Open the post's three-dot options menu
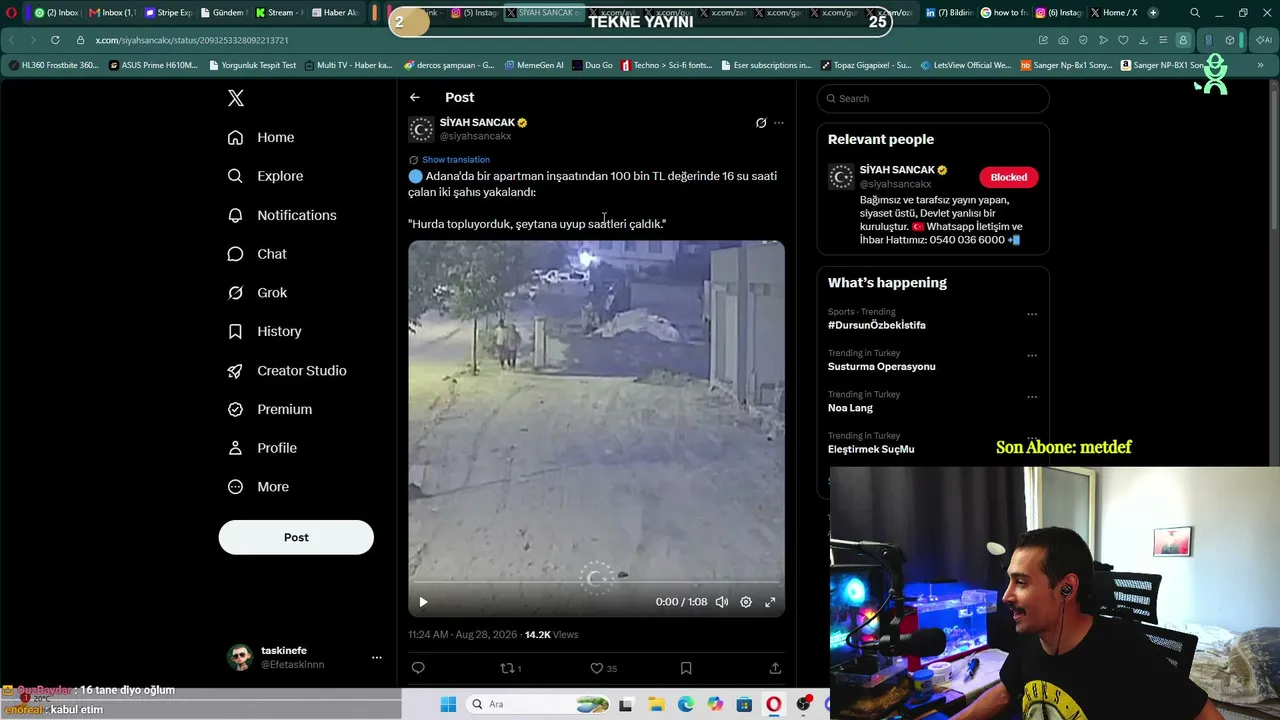Viewport: 1280px width, 720px height. pos(779,123)
